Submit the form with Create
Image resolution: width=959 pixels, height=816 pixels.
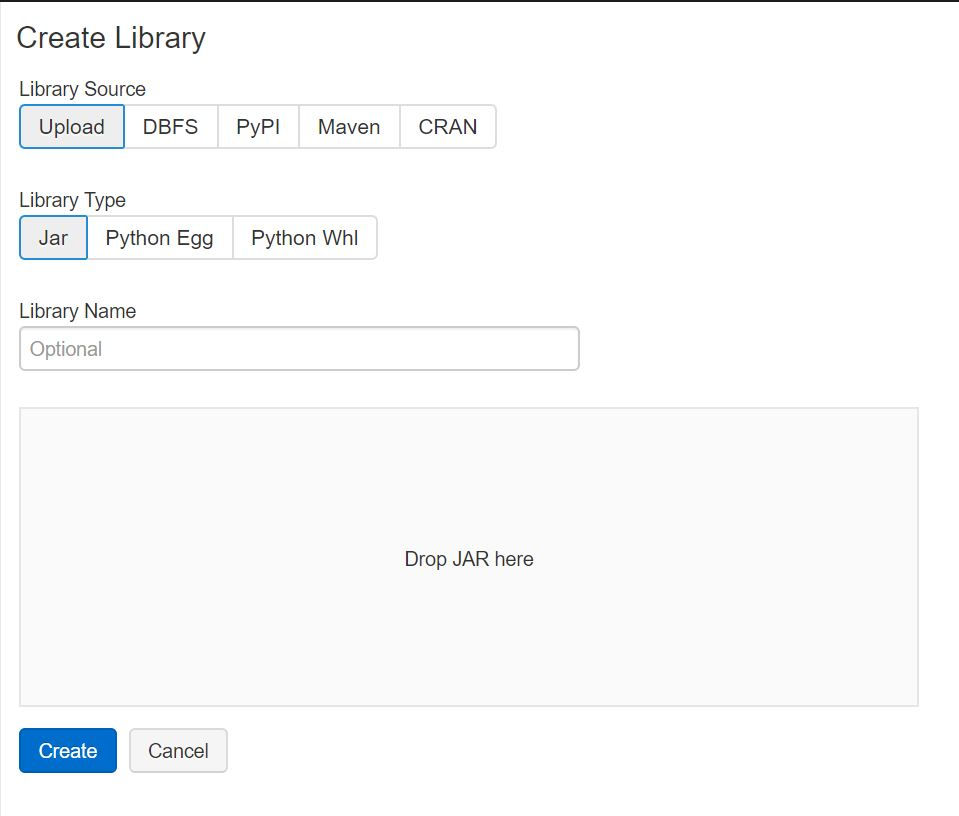tap(66, 750)
